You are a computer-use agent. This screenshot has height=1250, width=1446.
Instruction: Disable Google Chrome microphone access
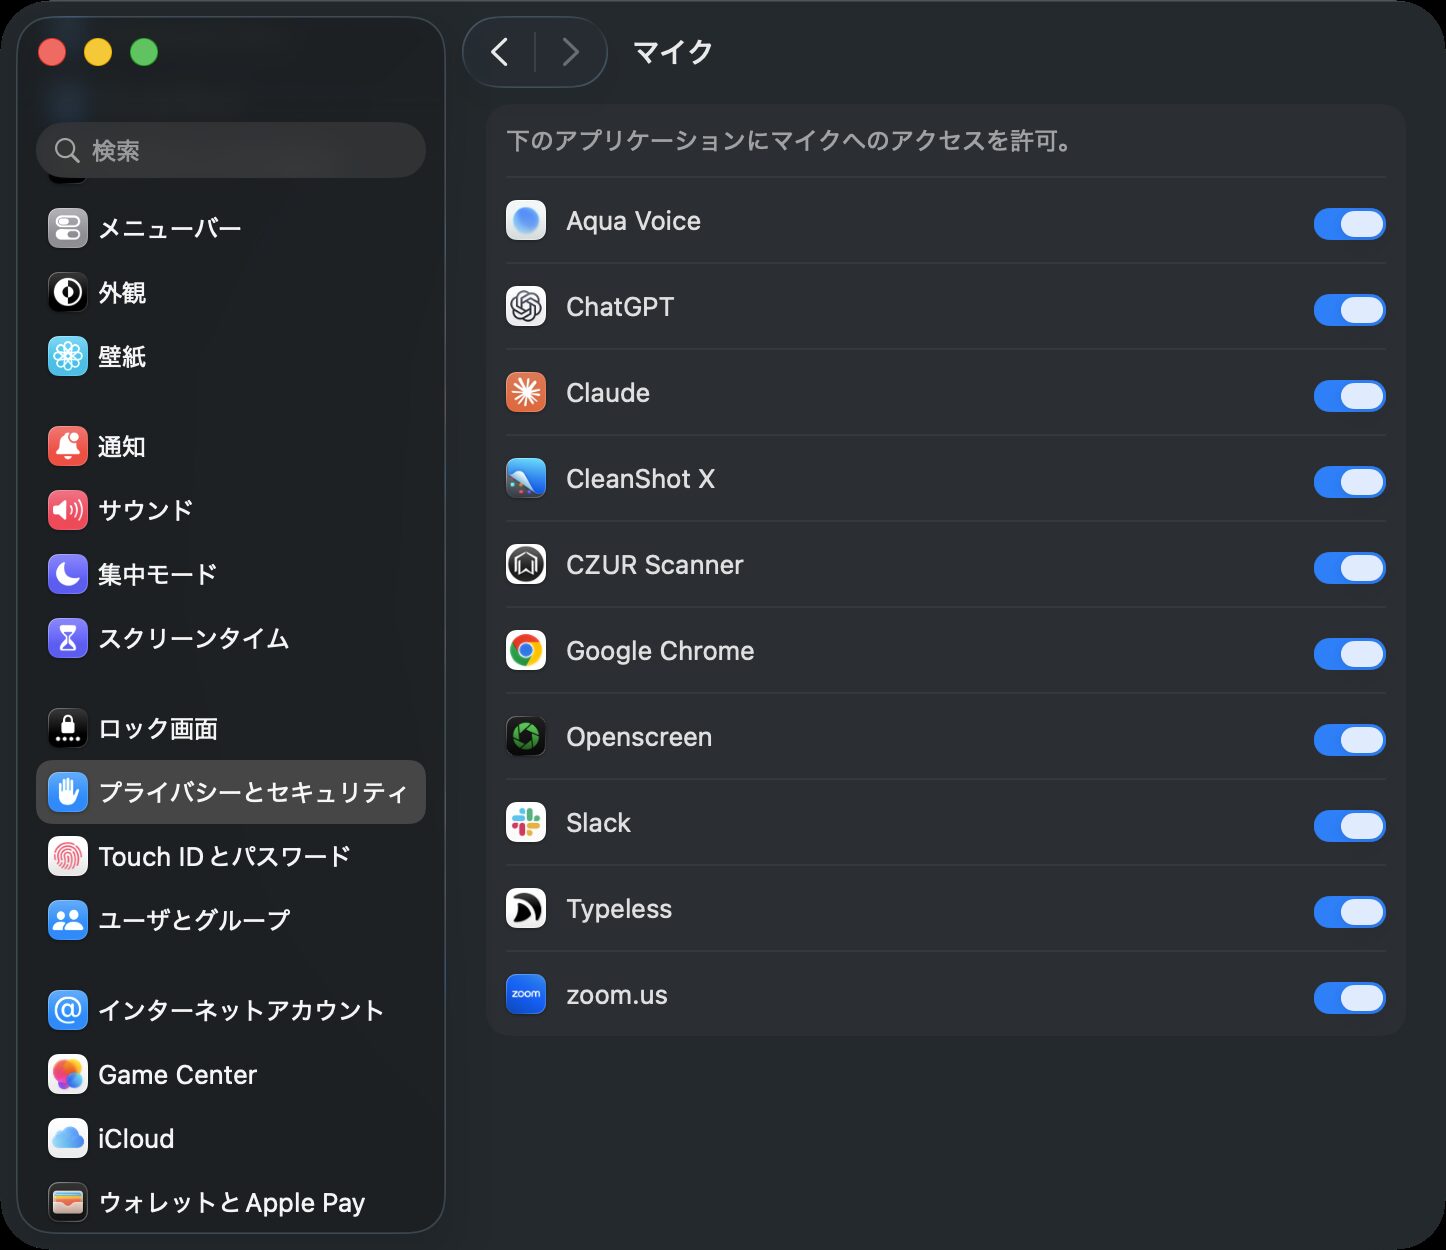[x=1349, y=654]
